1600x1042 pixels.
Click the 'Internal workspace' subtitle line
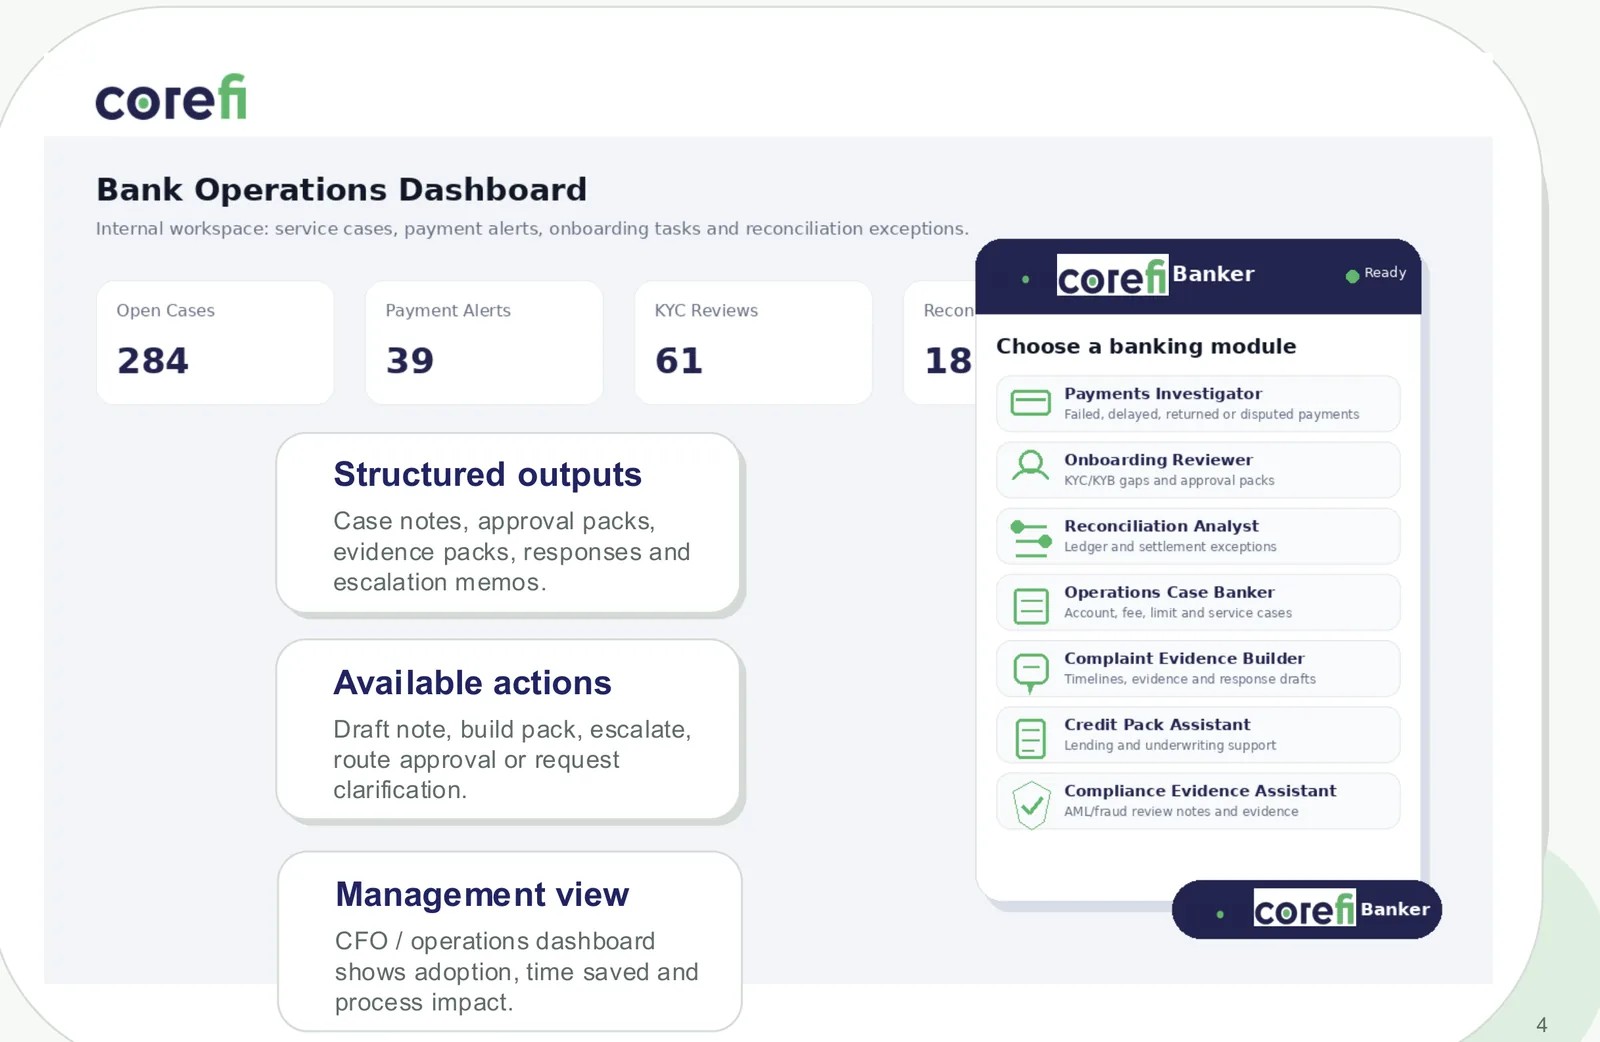(532, 228)
